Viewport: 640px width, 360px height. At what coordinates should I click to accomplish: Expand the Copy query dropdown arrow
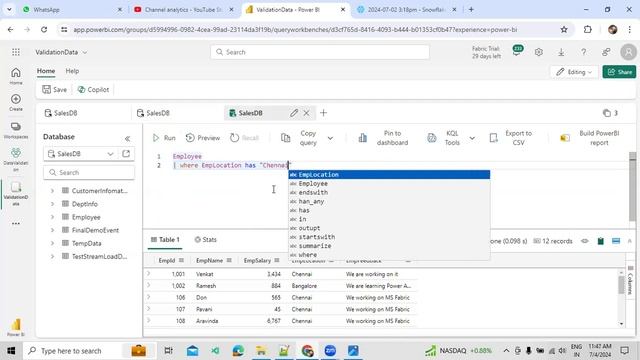[x=330, y=138]
